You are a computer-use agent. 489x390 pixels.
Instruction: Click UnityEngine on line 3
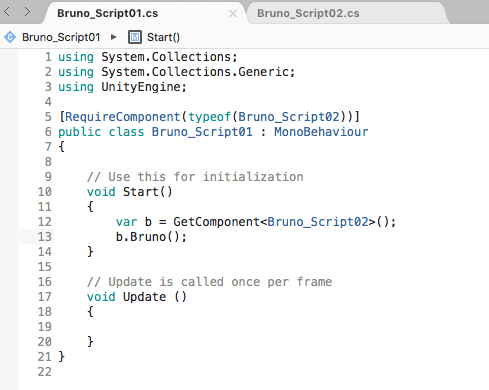(x=141, y=87)
